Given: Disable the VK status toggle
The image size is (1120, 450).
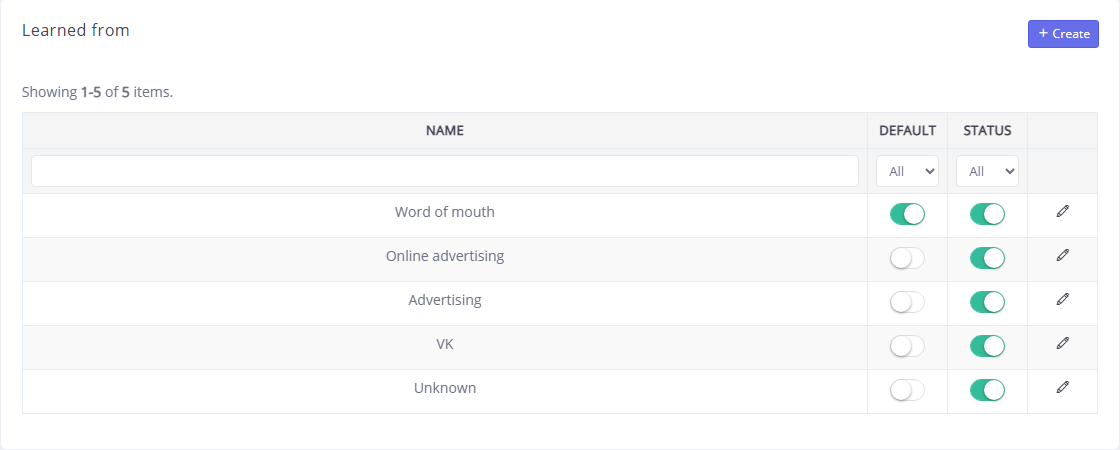Looking at the screenshot, I should pos(987,346).
